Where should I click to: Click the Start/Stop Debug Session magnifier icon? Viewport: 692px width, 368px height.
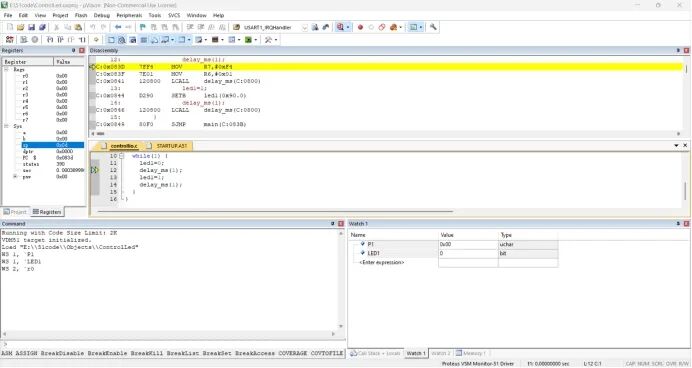click(340, 27)
